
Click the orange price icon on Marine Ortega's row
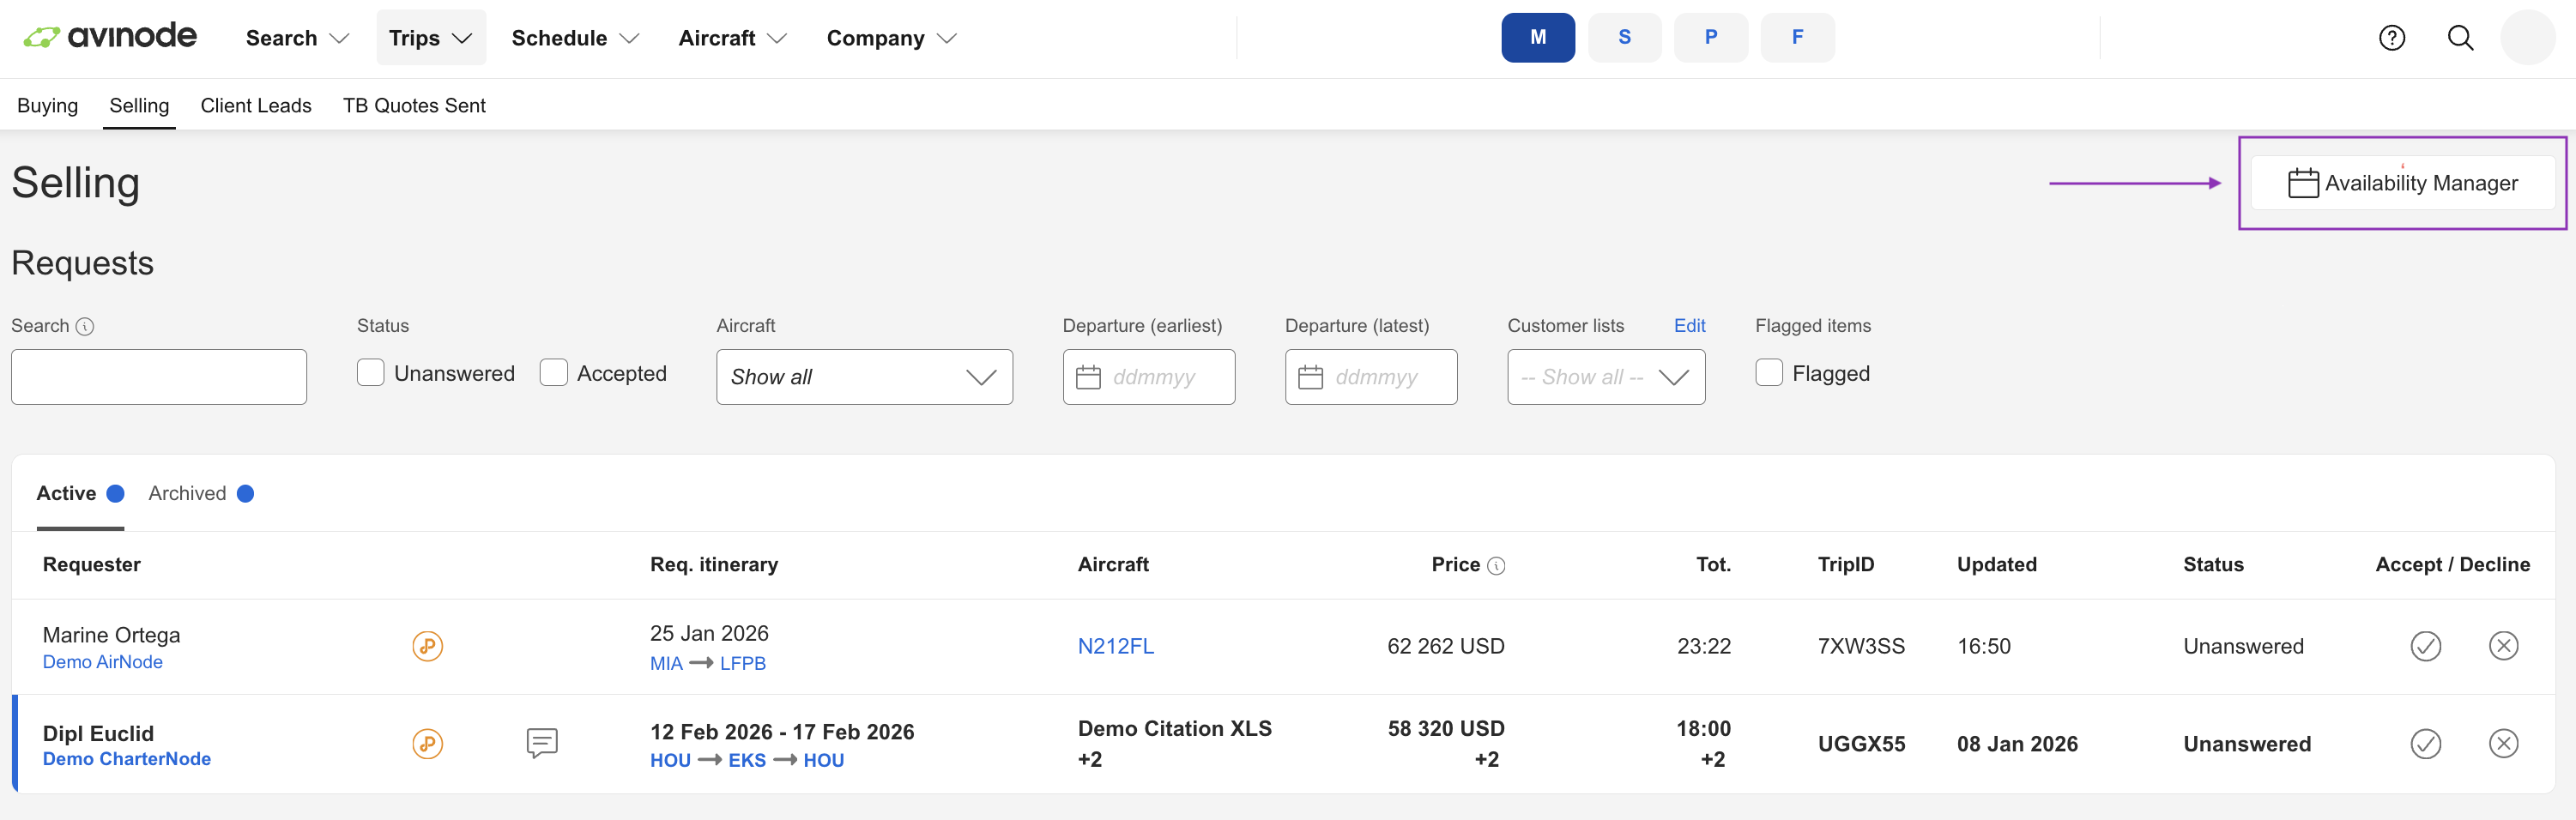point(428,646)
